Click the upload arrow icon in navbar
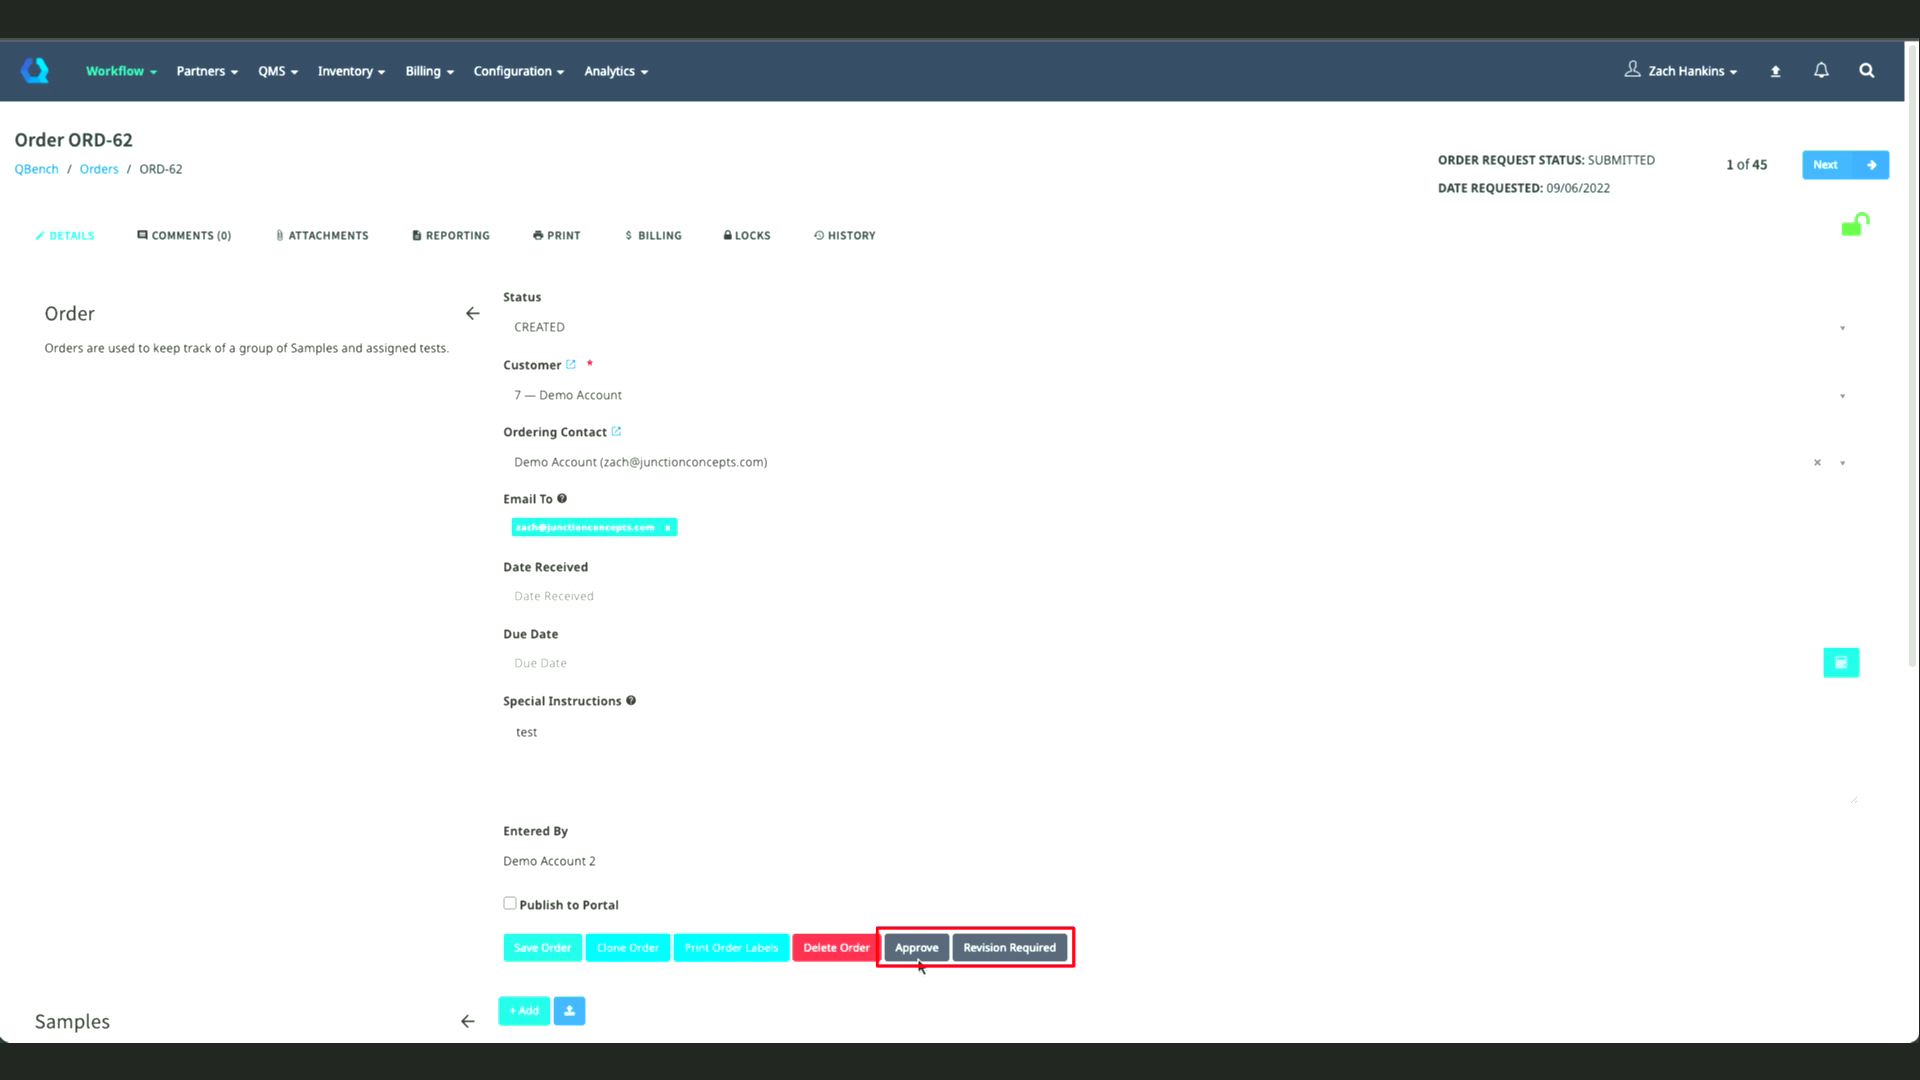 click(1775, 71)
